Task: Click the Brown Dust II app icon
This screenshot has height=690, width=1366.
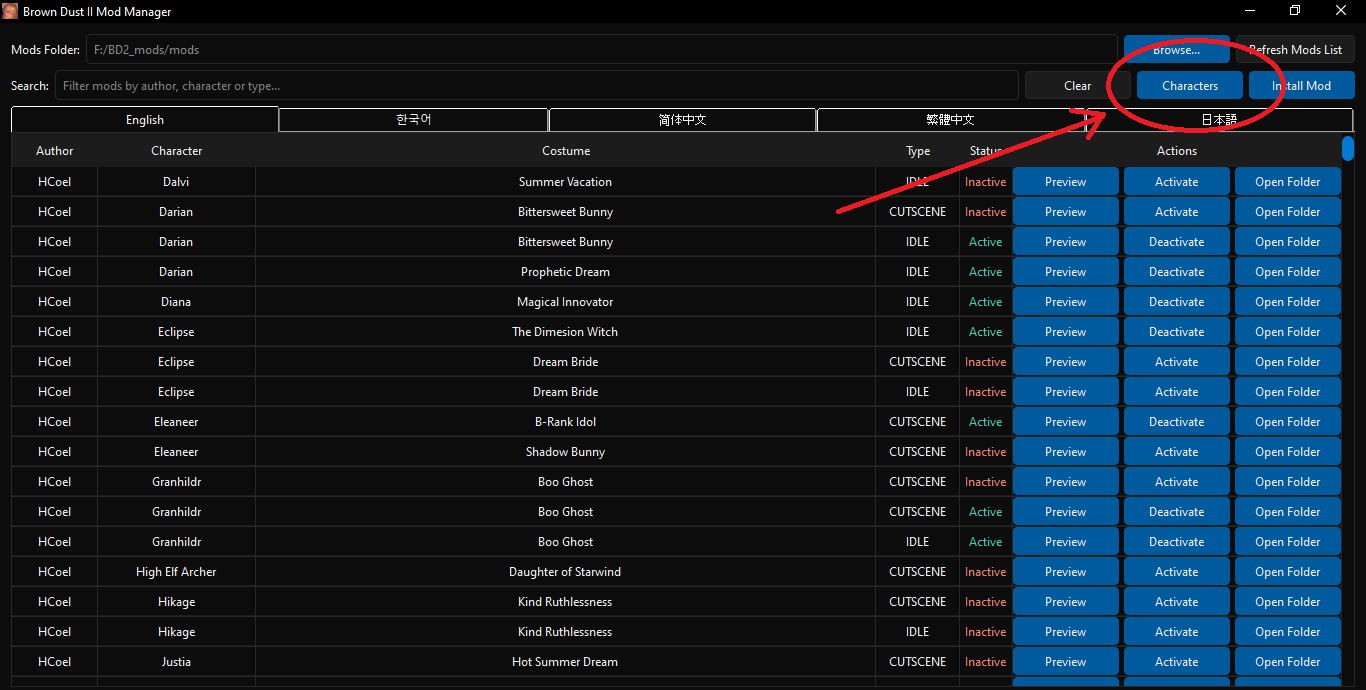Action: 11,12
